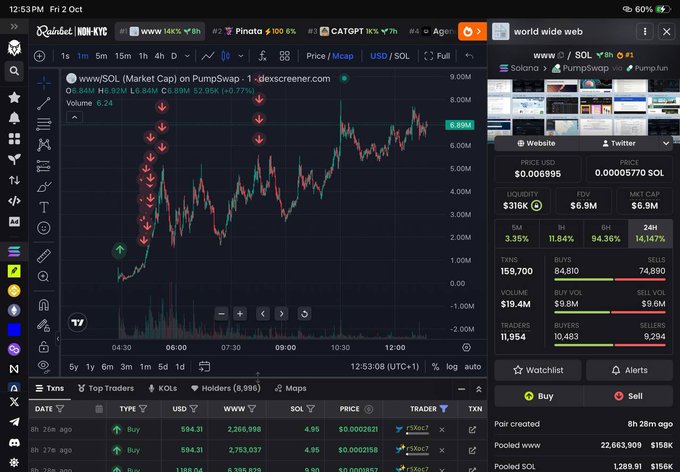This screenshot has width=680, height=472.
Task: Toggle chart to log scale
Action: (451, 367)
